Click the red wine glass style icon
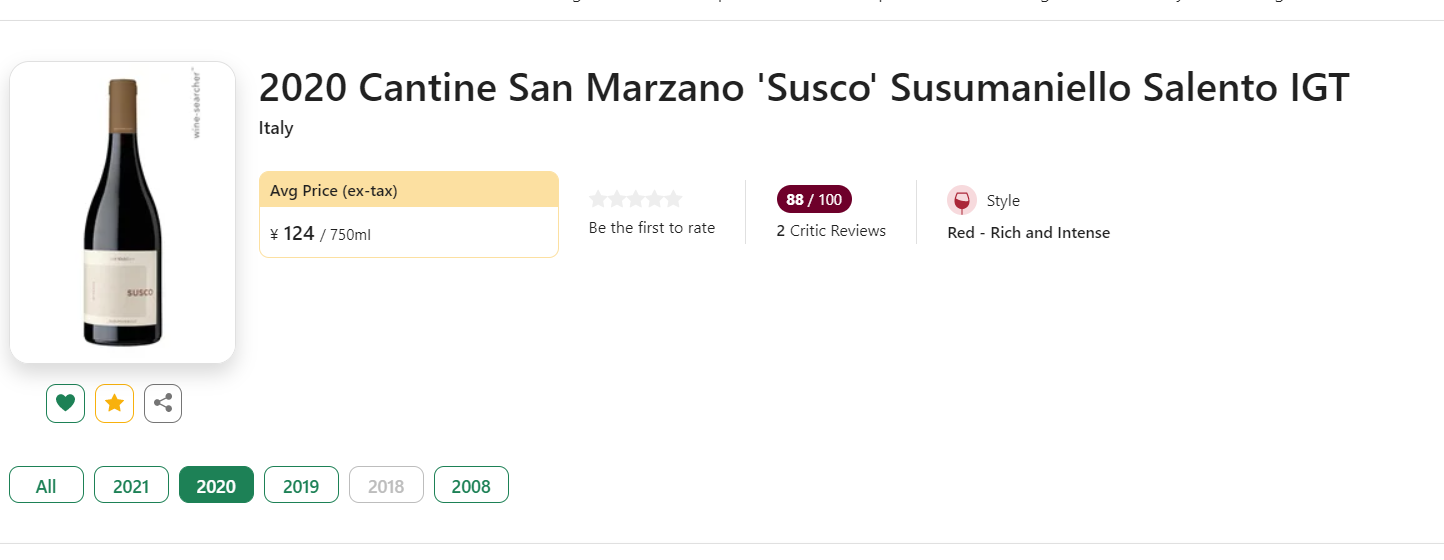1444x560 pixels. (961, 200)
